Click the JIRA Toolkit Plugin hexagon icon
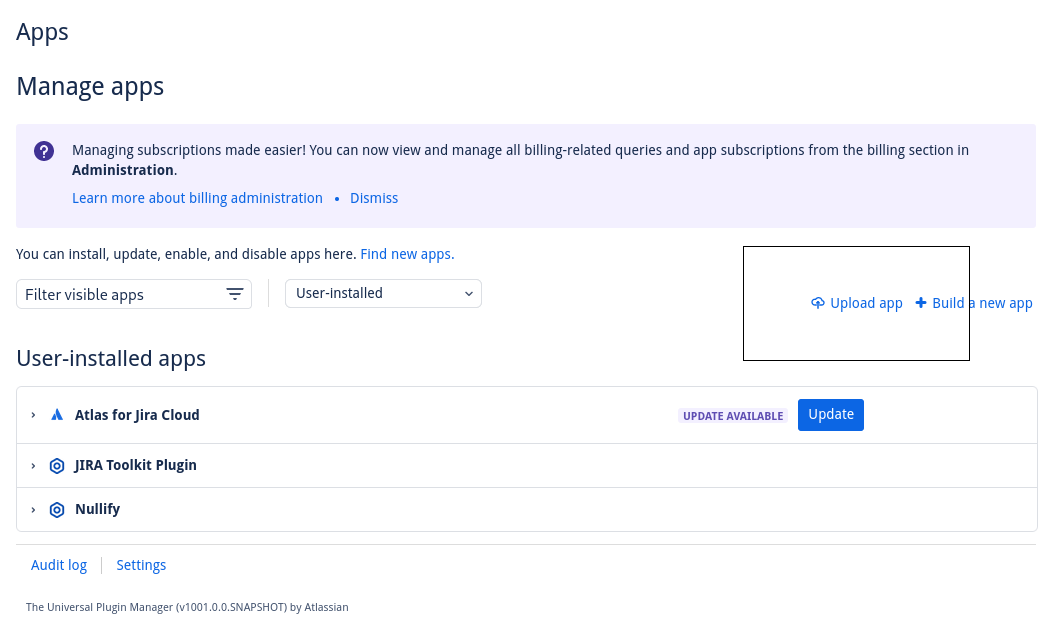1061x636 pixels. tap(57, 466)
